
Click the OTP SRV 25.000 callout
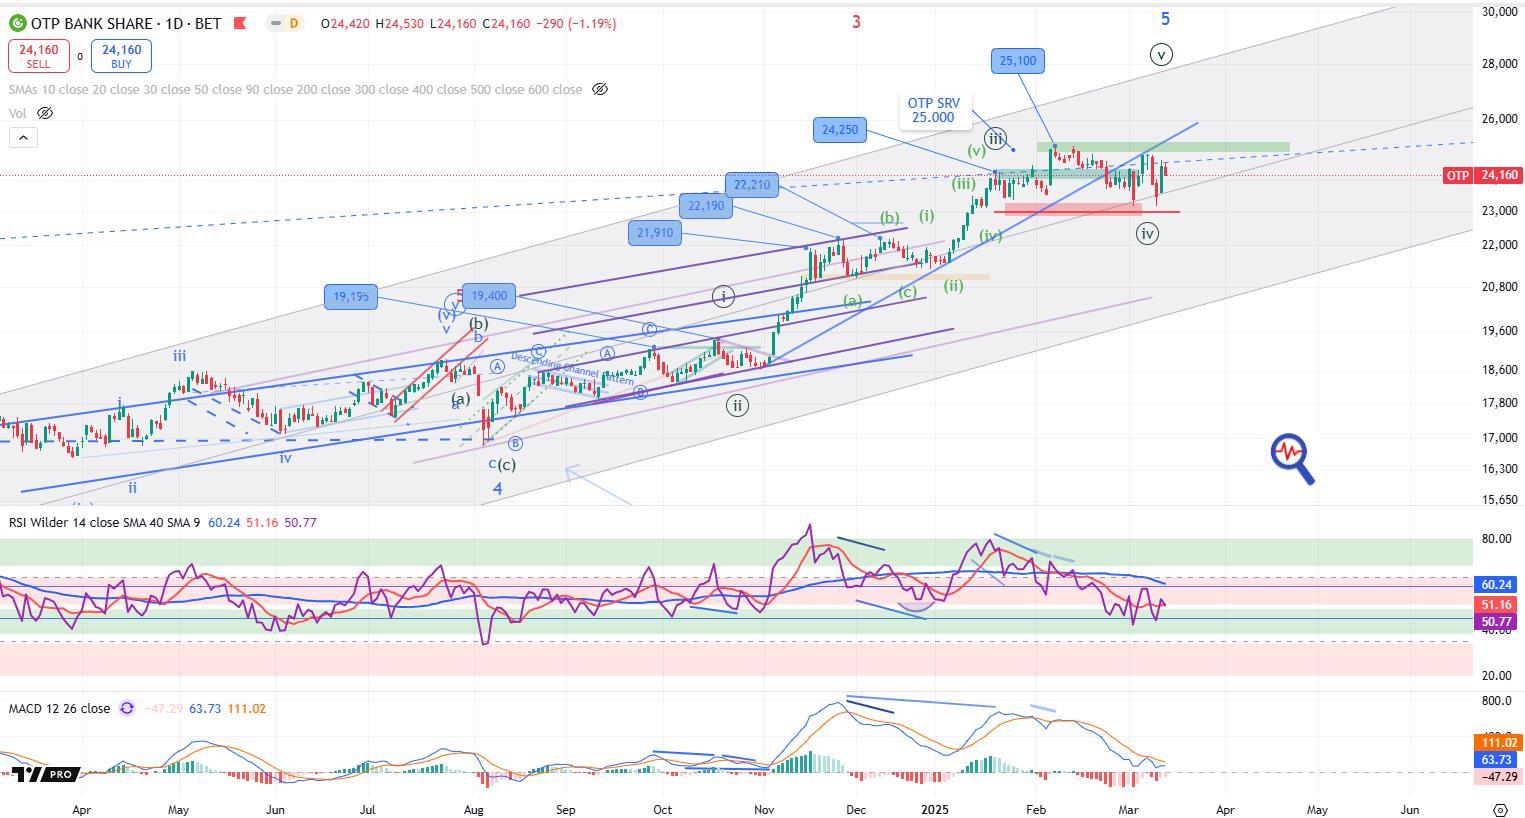click(933, 110)
